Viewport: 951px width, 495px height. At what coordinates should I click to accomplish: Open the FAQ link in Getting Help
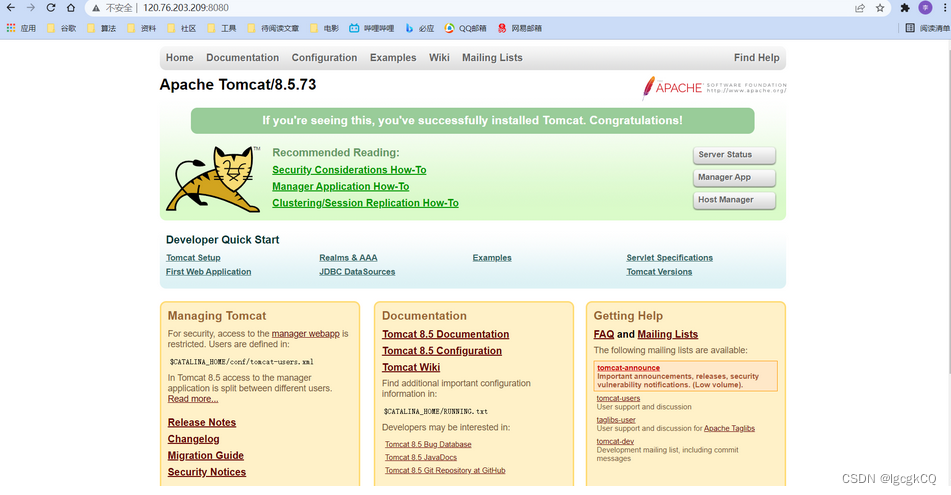pyautogui.click(x=603, y=334)
